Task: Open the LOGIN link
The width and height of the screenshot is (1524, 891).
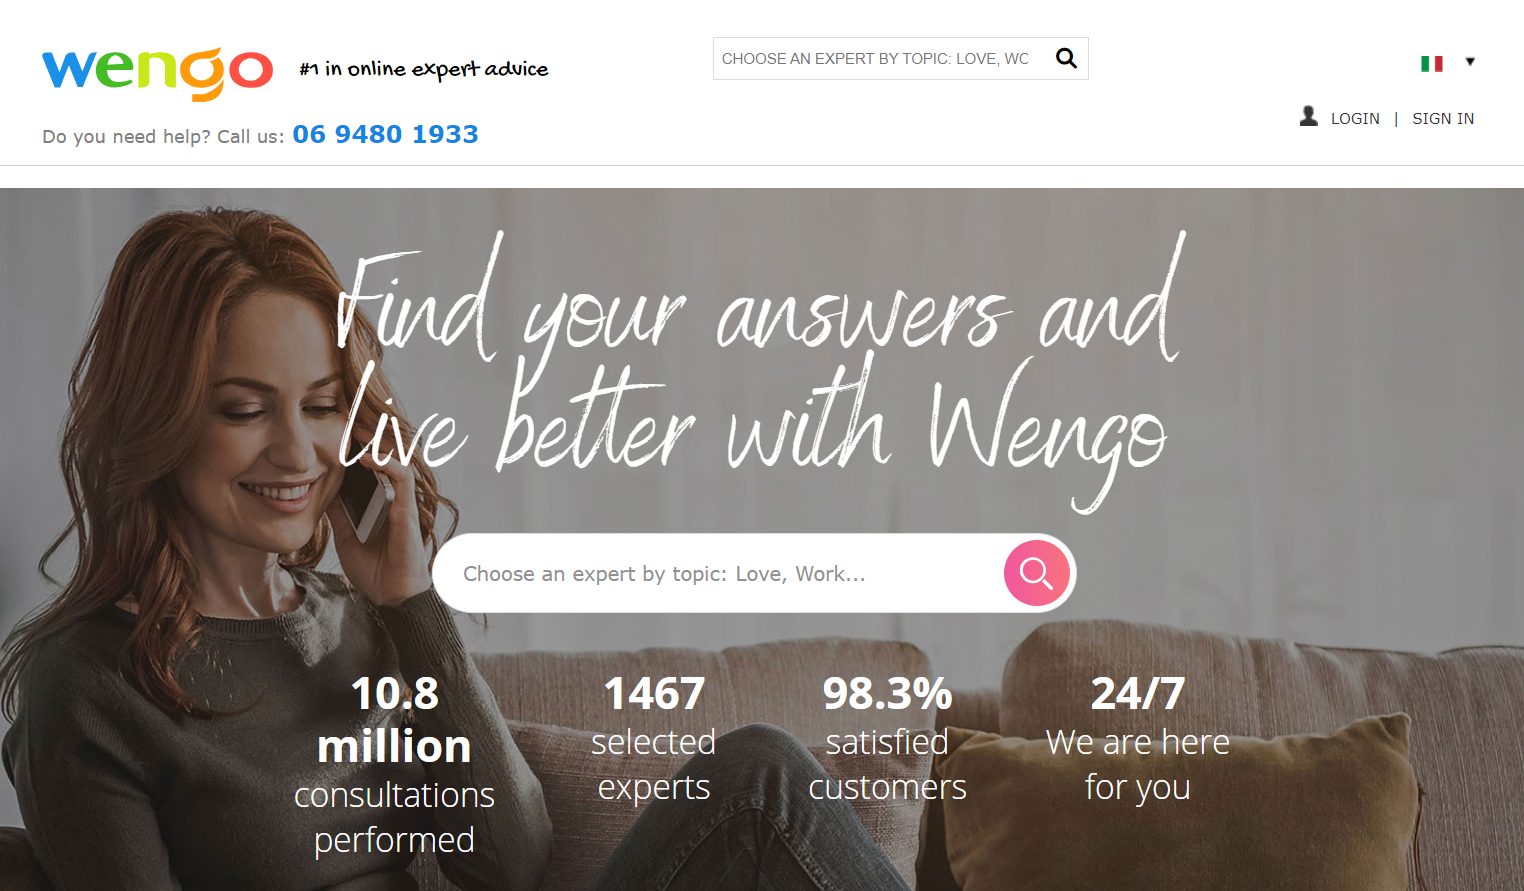Action: 1355,118
